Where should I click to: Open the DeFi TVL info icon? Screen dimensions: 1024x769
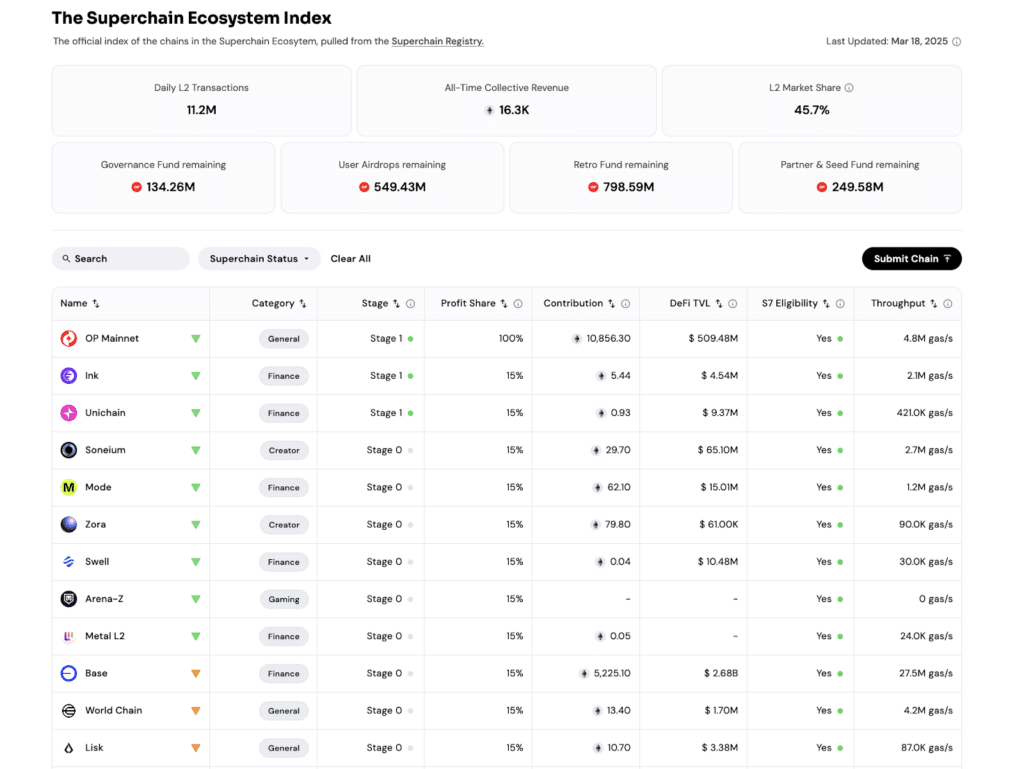click(x=733, y=304)
